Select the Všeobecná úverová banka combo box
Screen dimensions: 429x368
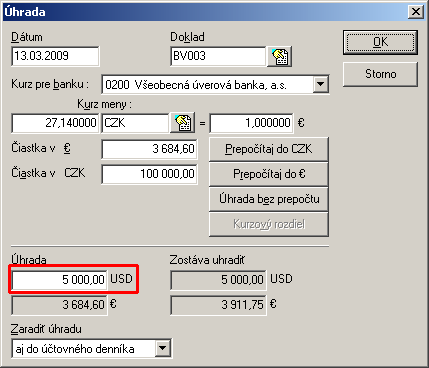[x=215, y=84]
